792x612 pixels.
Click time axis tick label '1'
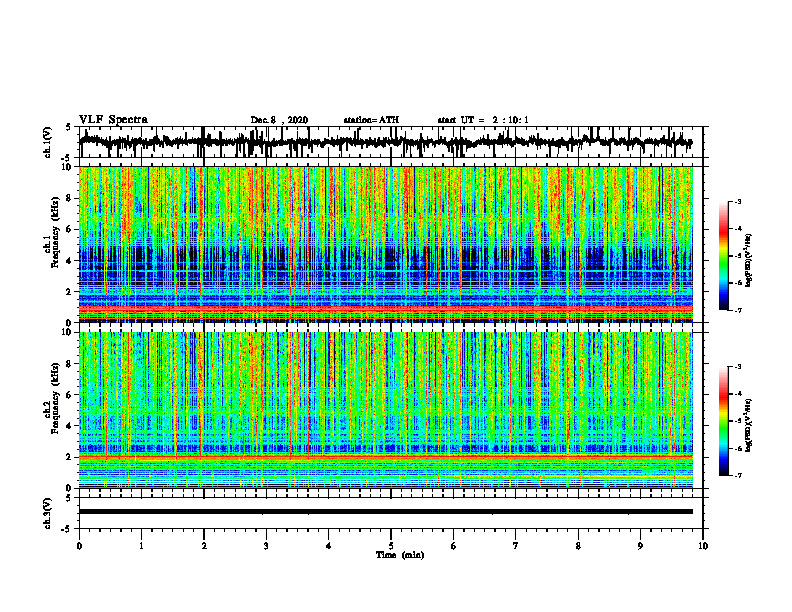pos(141,546)
